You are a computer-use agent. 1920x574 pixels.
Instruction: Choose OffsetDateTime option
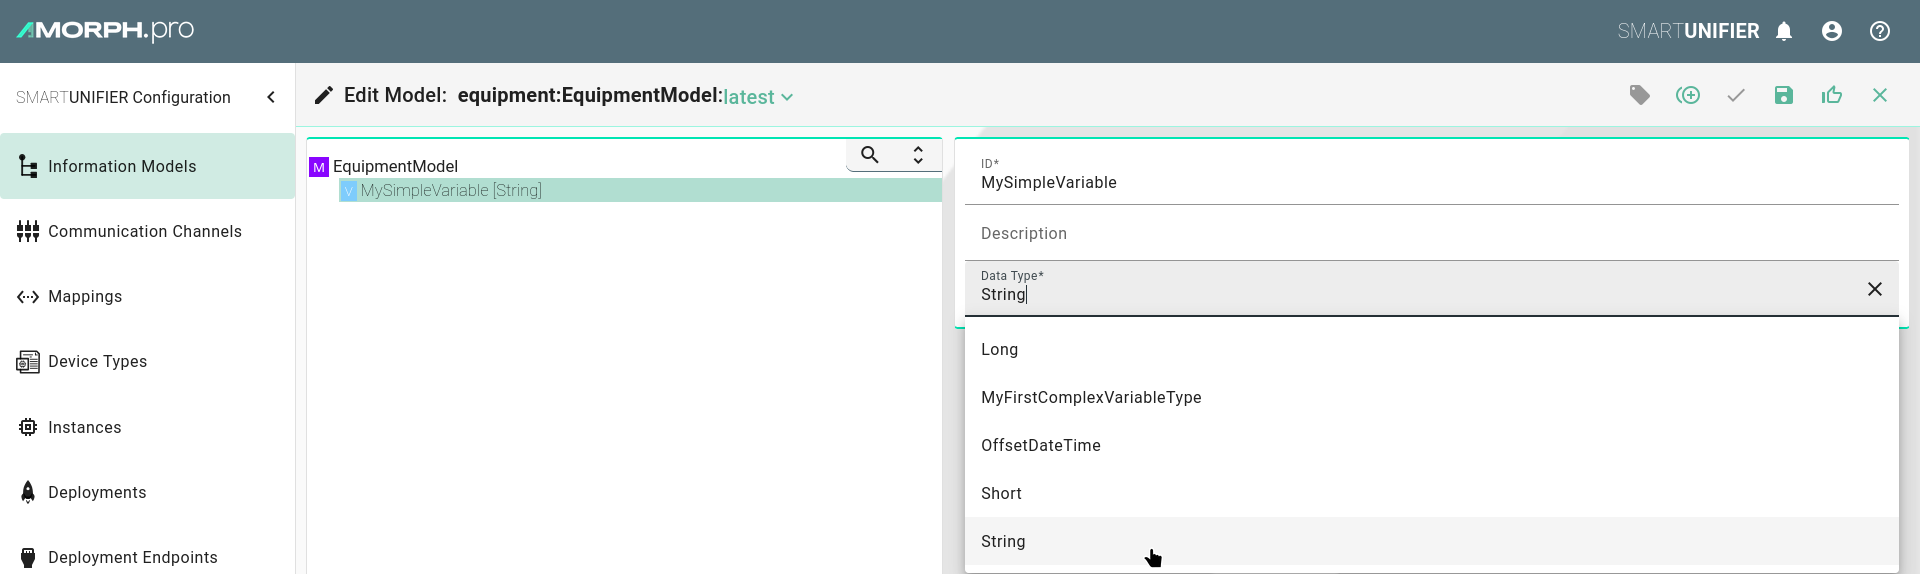(x=1431, y=445)
